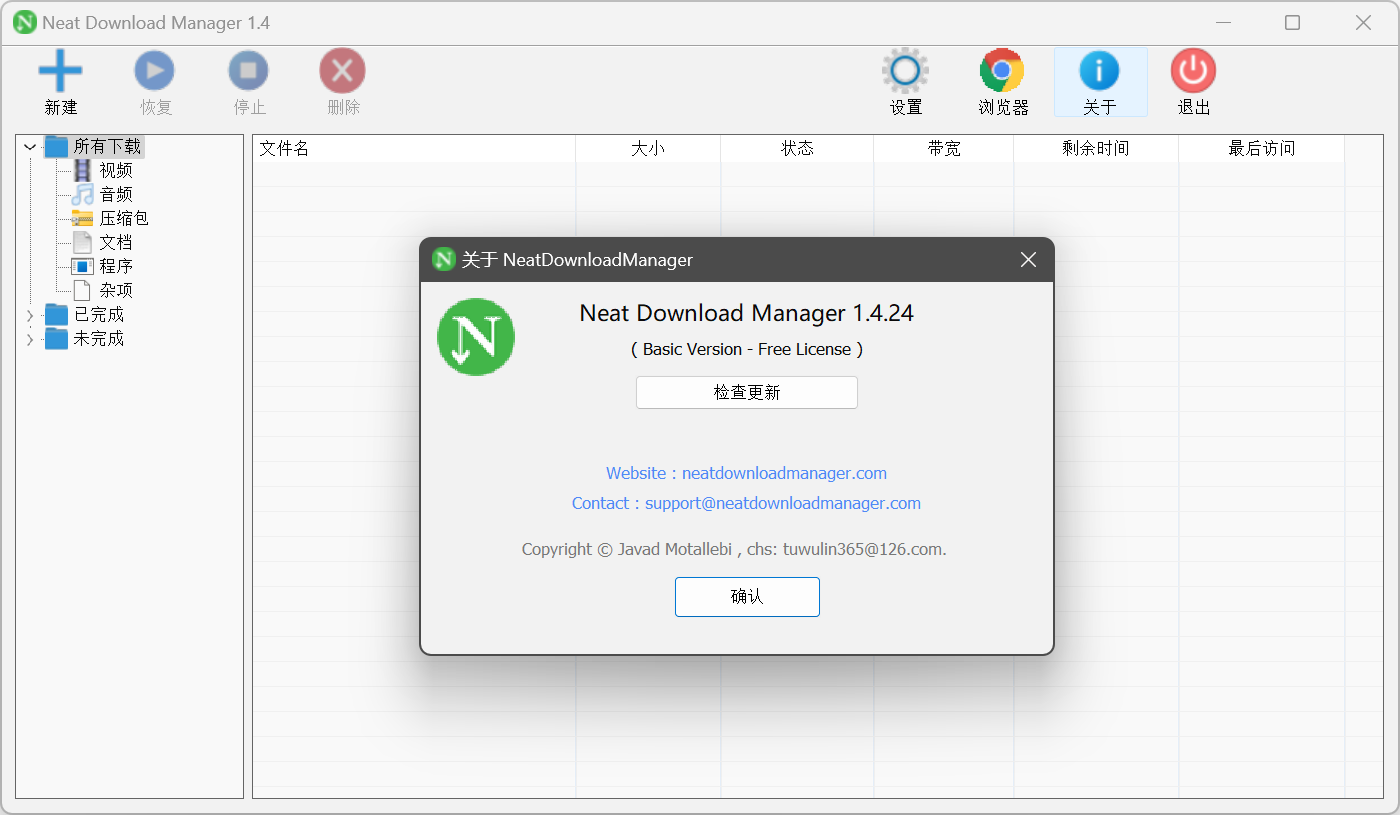Open the 设置 settings gear icon
Image resolution: width=1400 pixels, height=815 pixels.
click(x=904, y=70)
